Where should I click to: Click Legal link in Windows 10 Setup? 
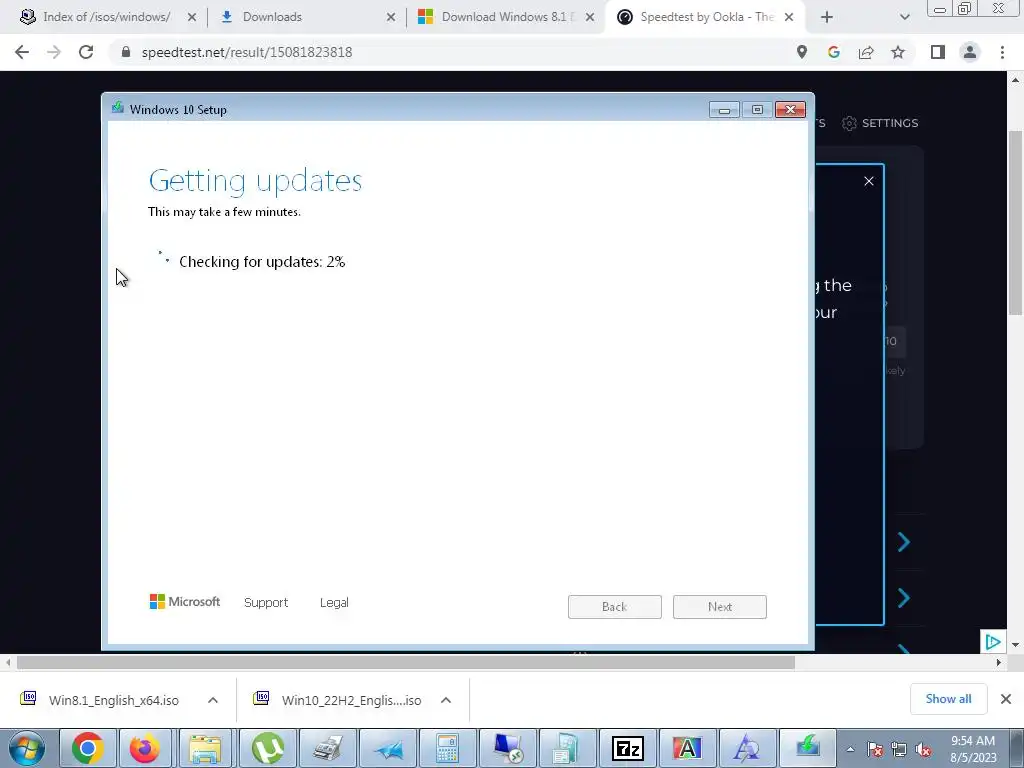click(334, 603)
